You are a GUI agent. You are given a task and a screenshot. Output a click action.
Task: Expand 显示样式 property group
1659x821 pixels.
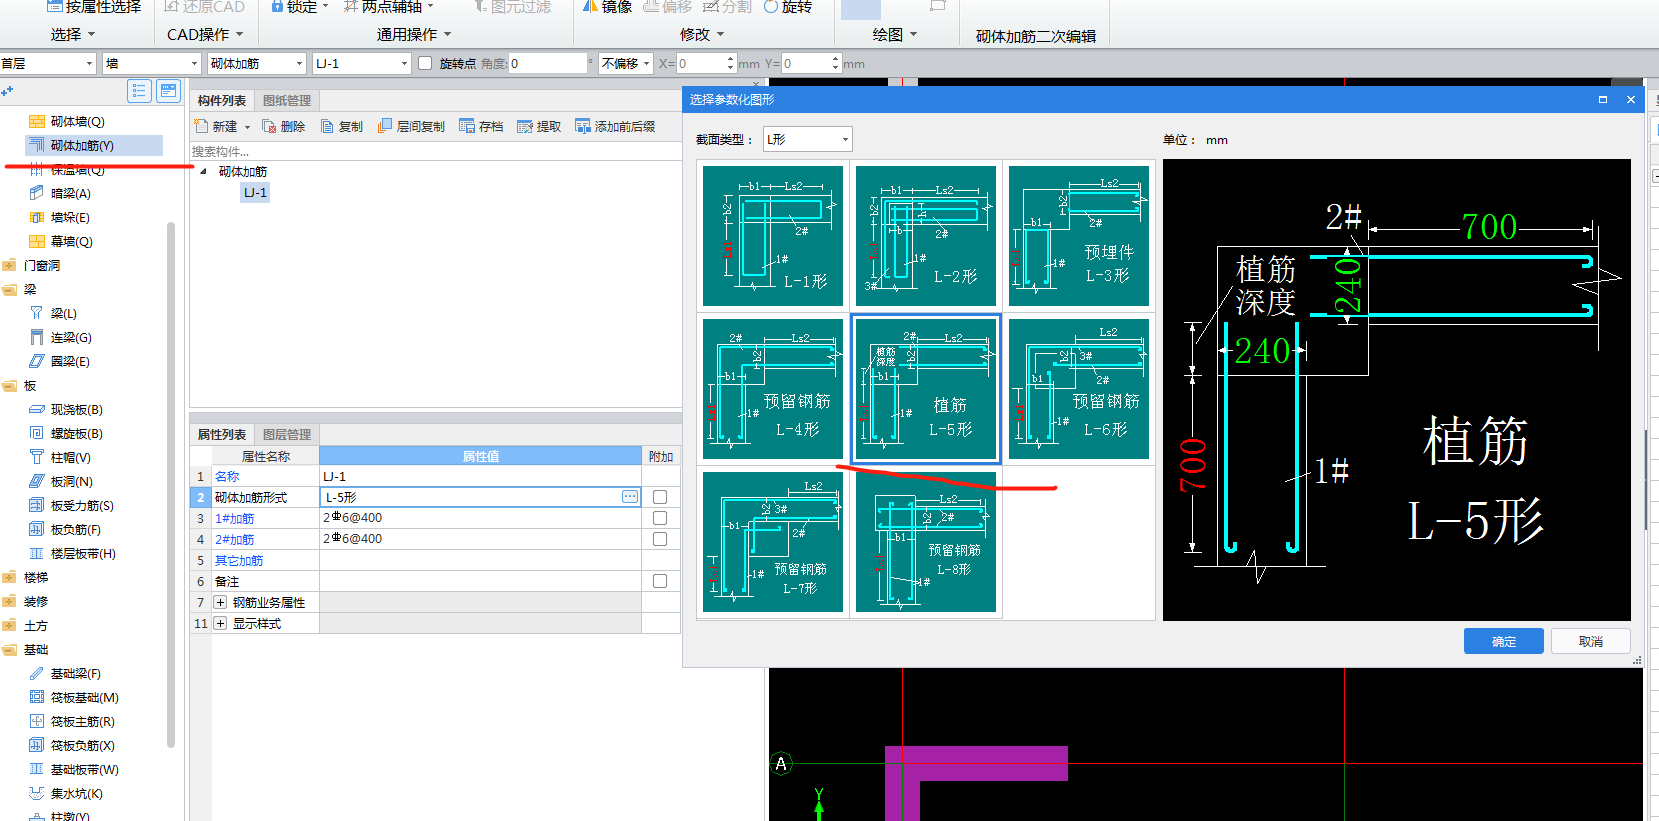220,623
